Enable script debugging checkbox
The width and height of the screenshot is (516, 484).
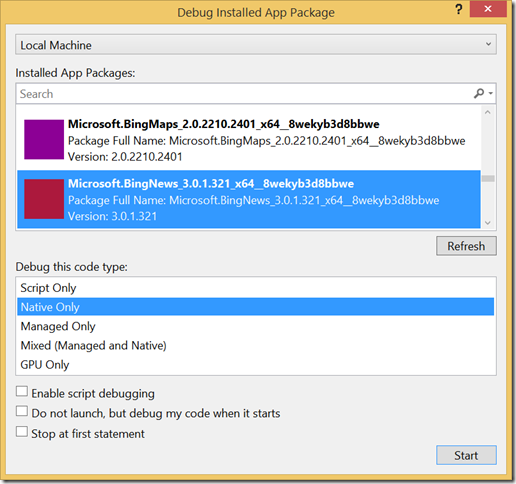(22, 391)
